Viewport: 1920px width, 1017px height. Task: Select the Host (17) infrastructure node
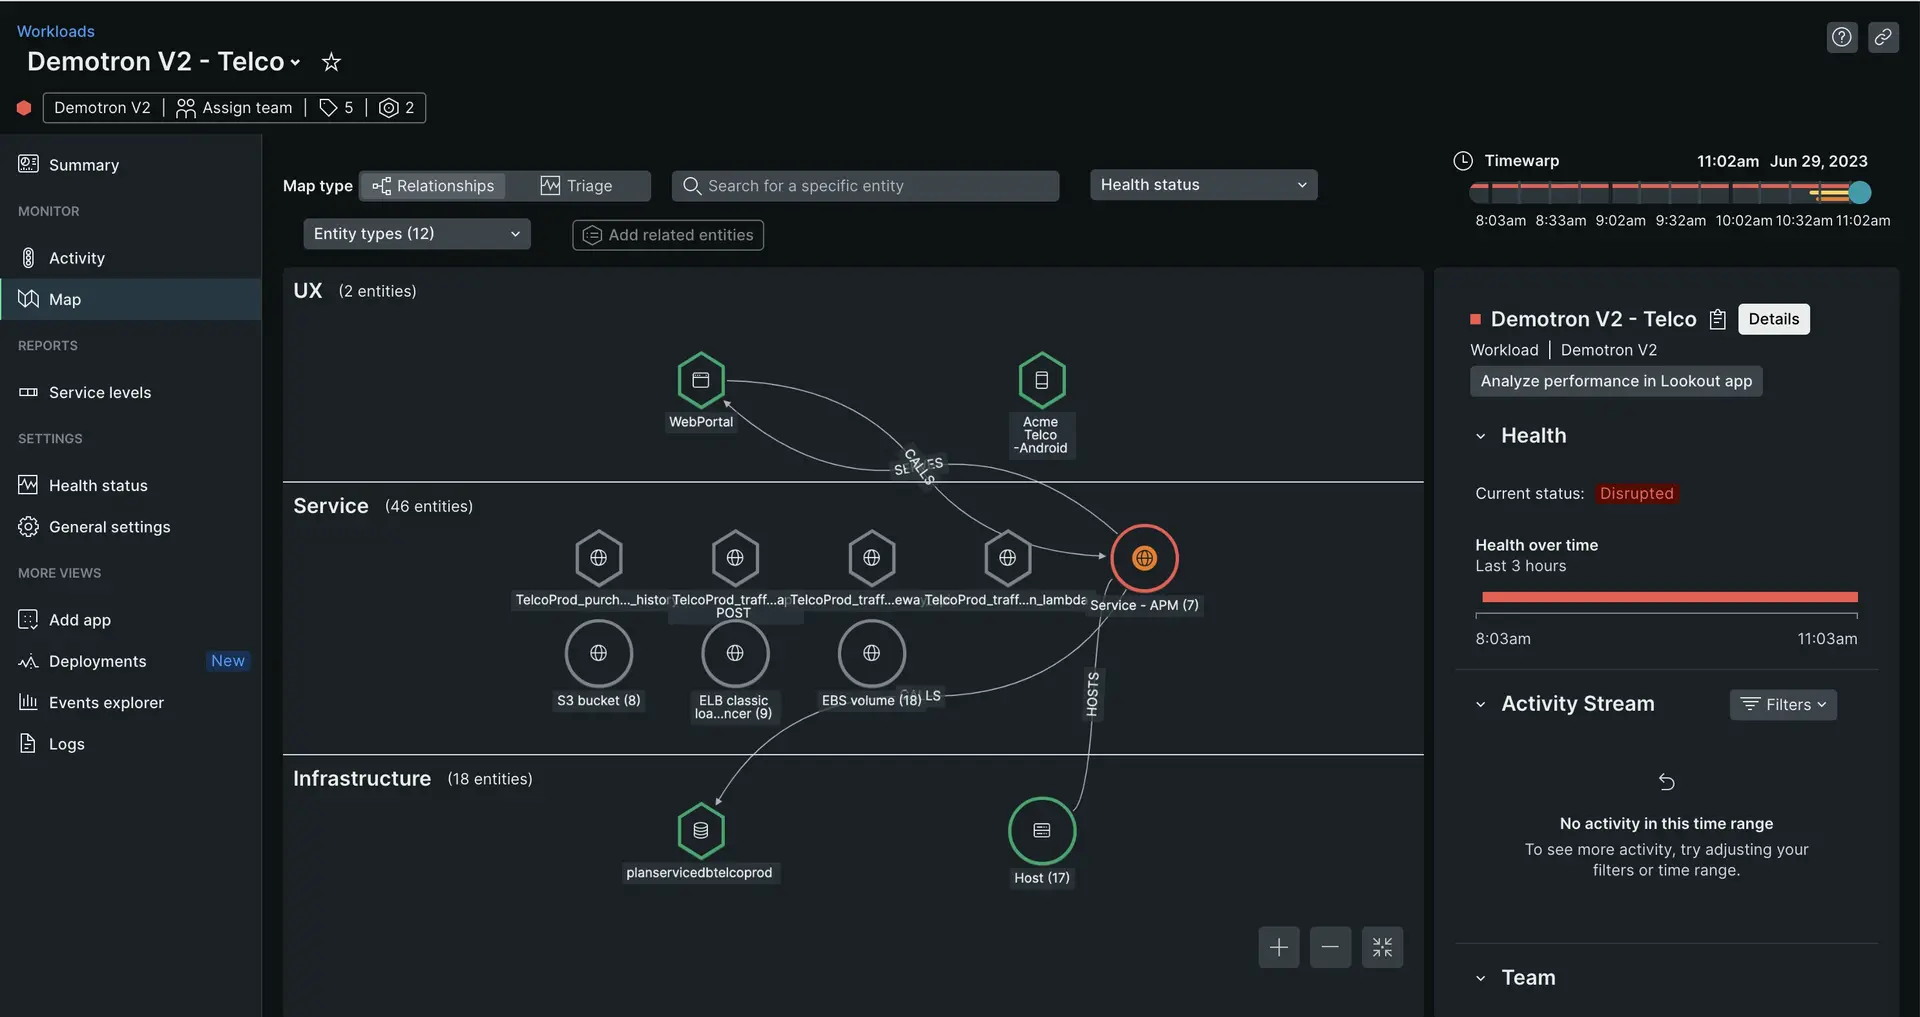[x=1041, y=831]
